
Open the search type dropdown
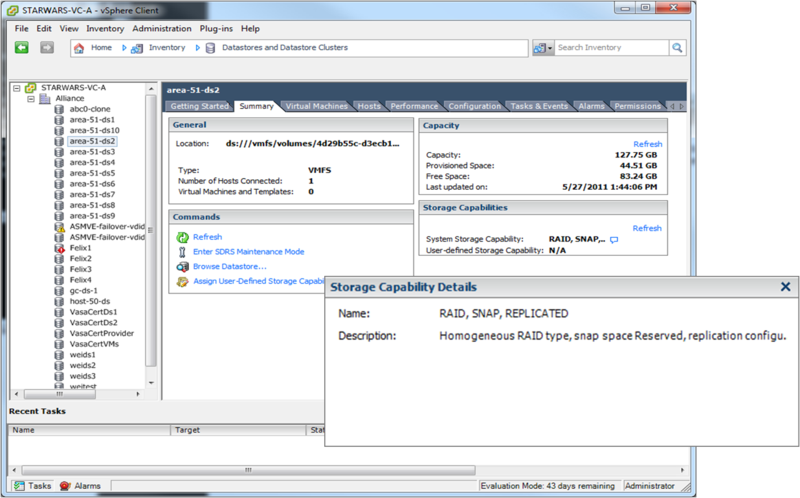[x=543, y=48]
